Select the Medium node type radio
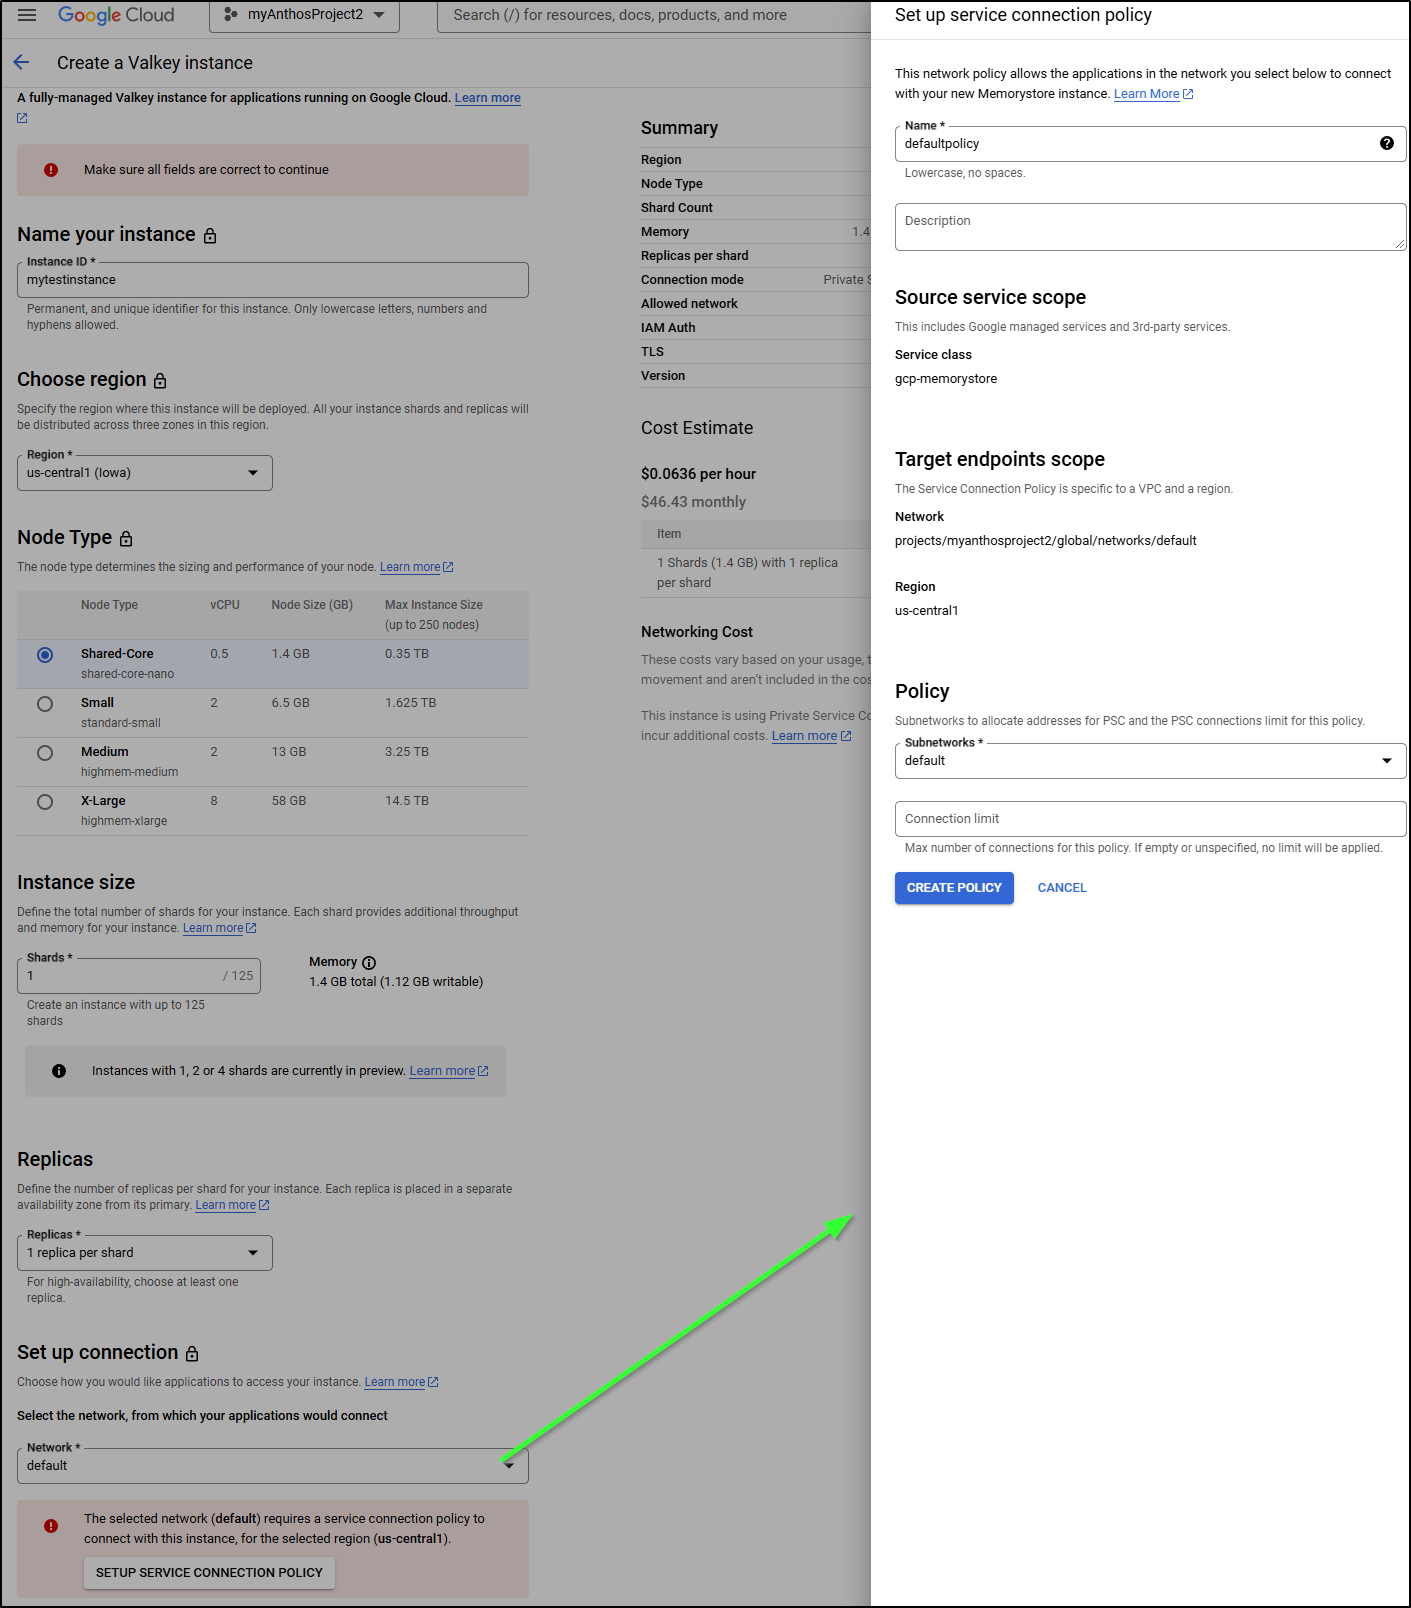This screenshot has width=1411, height=1608. (45, 753)
